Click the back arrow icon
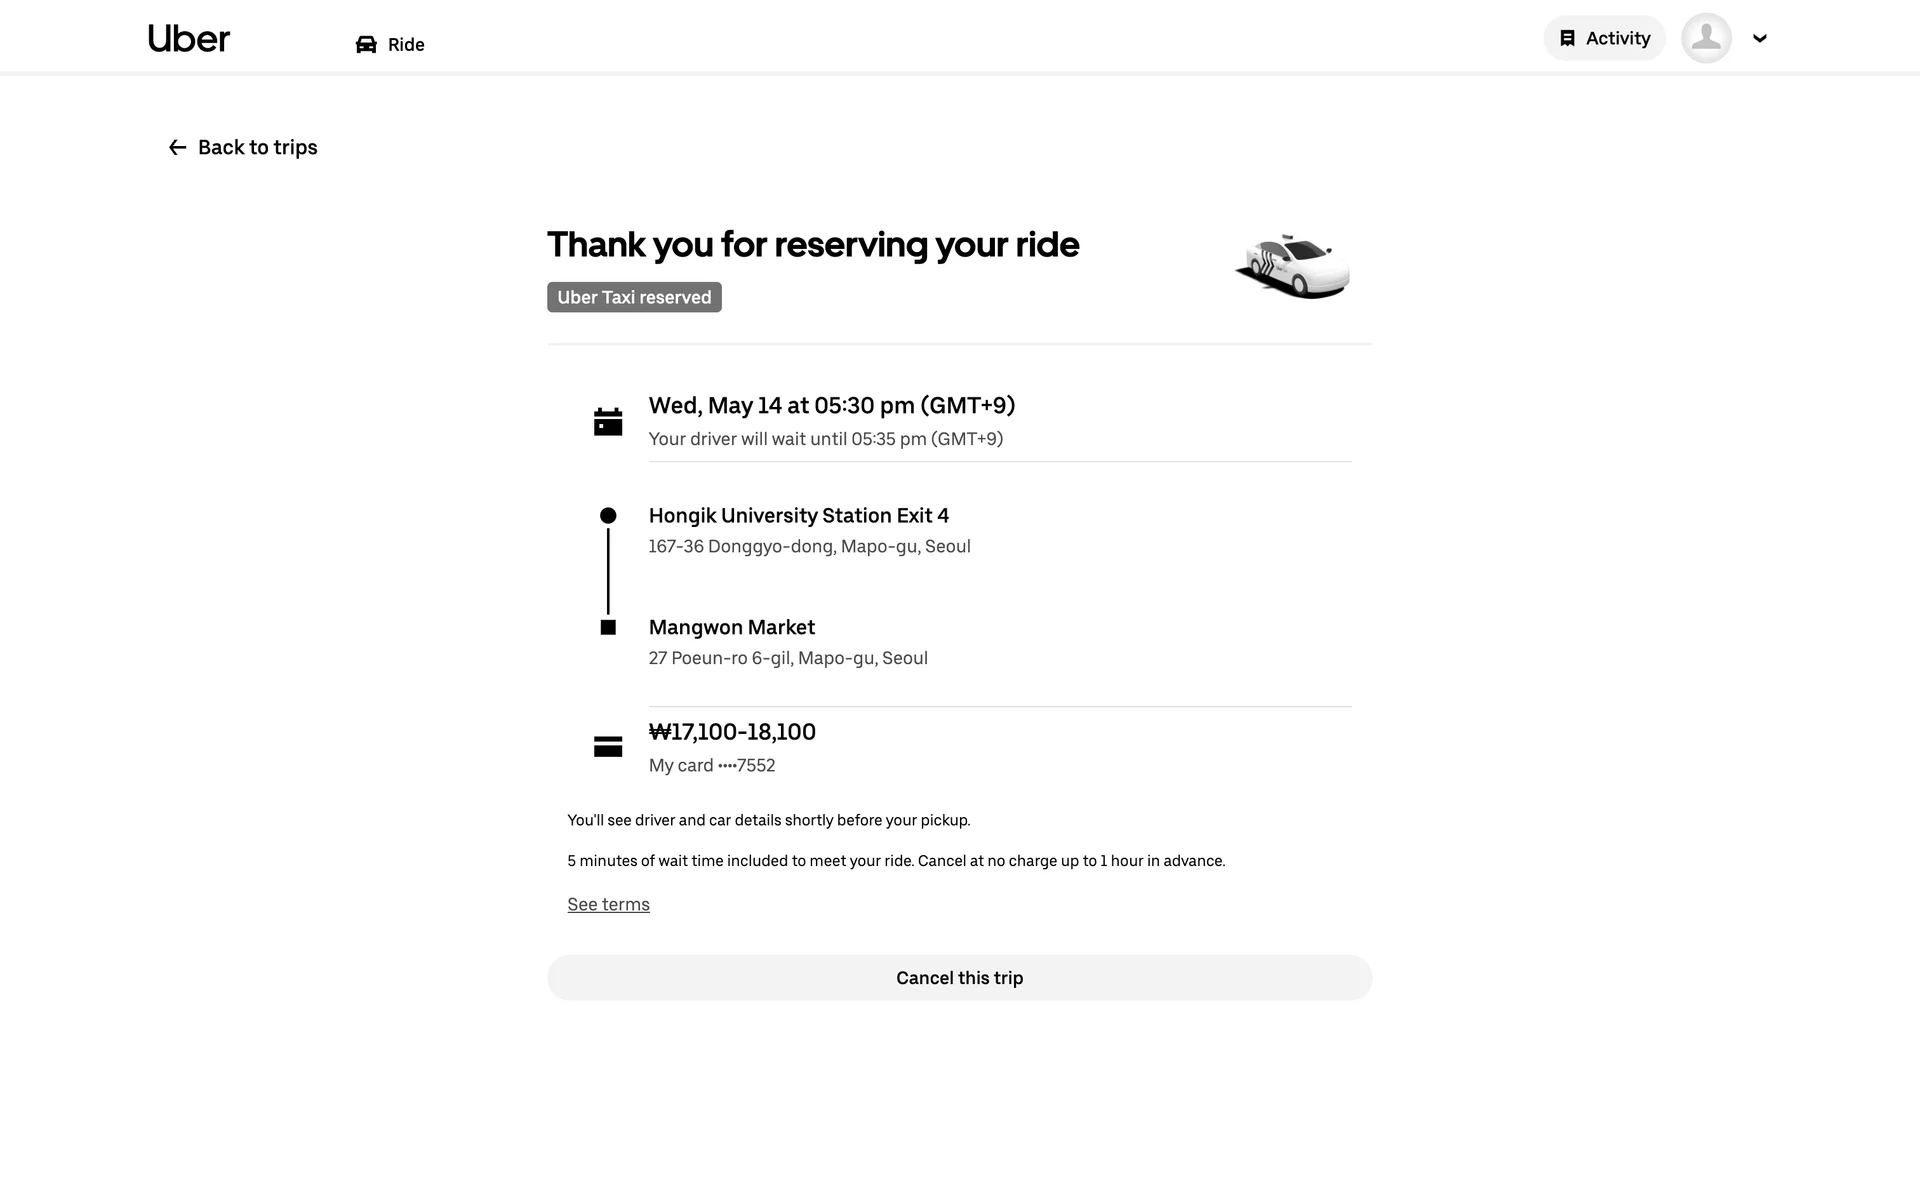The height and width of the screenshot is (1200, 1920). coord(177,148)
